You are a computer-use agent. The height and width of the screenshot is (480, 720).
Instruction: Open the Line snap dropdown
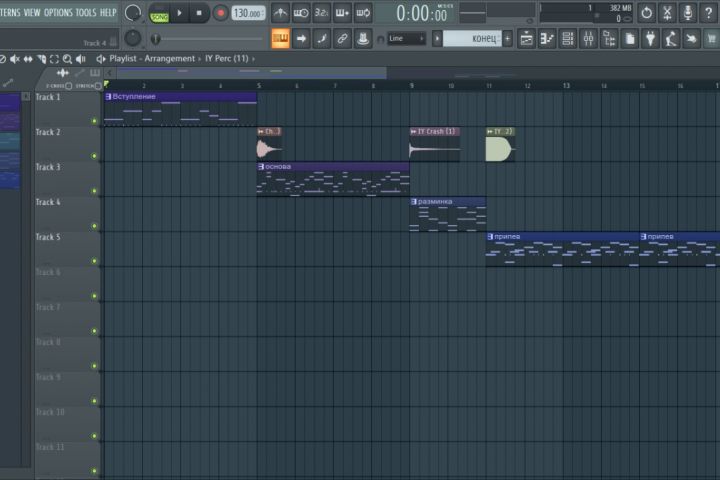pos(406,39)
